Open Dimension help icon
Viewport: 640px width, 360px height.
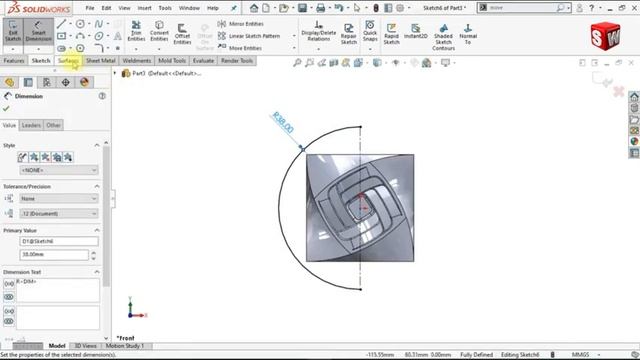102,96
